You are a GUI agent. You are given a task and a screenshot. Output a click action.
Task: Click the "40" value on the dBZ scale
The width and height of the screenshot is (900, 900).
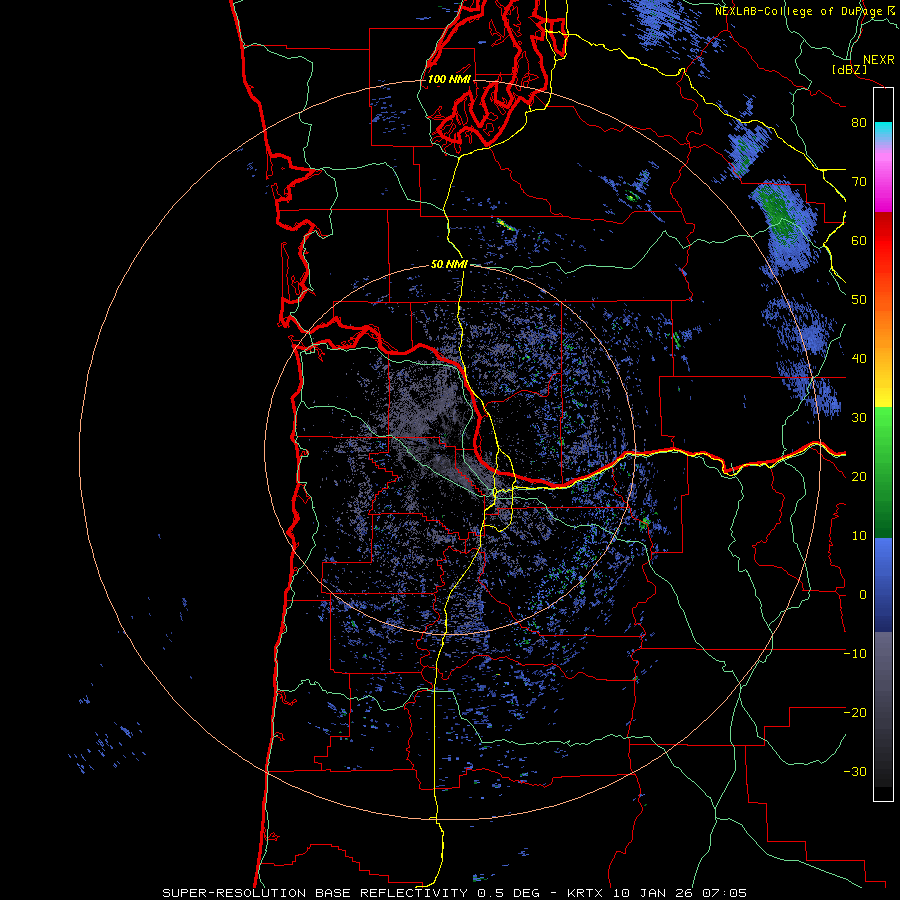coord(859,359)
